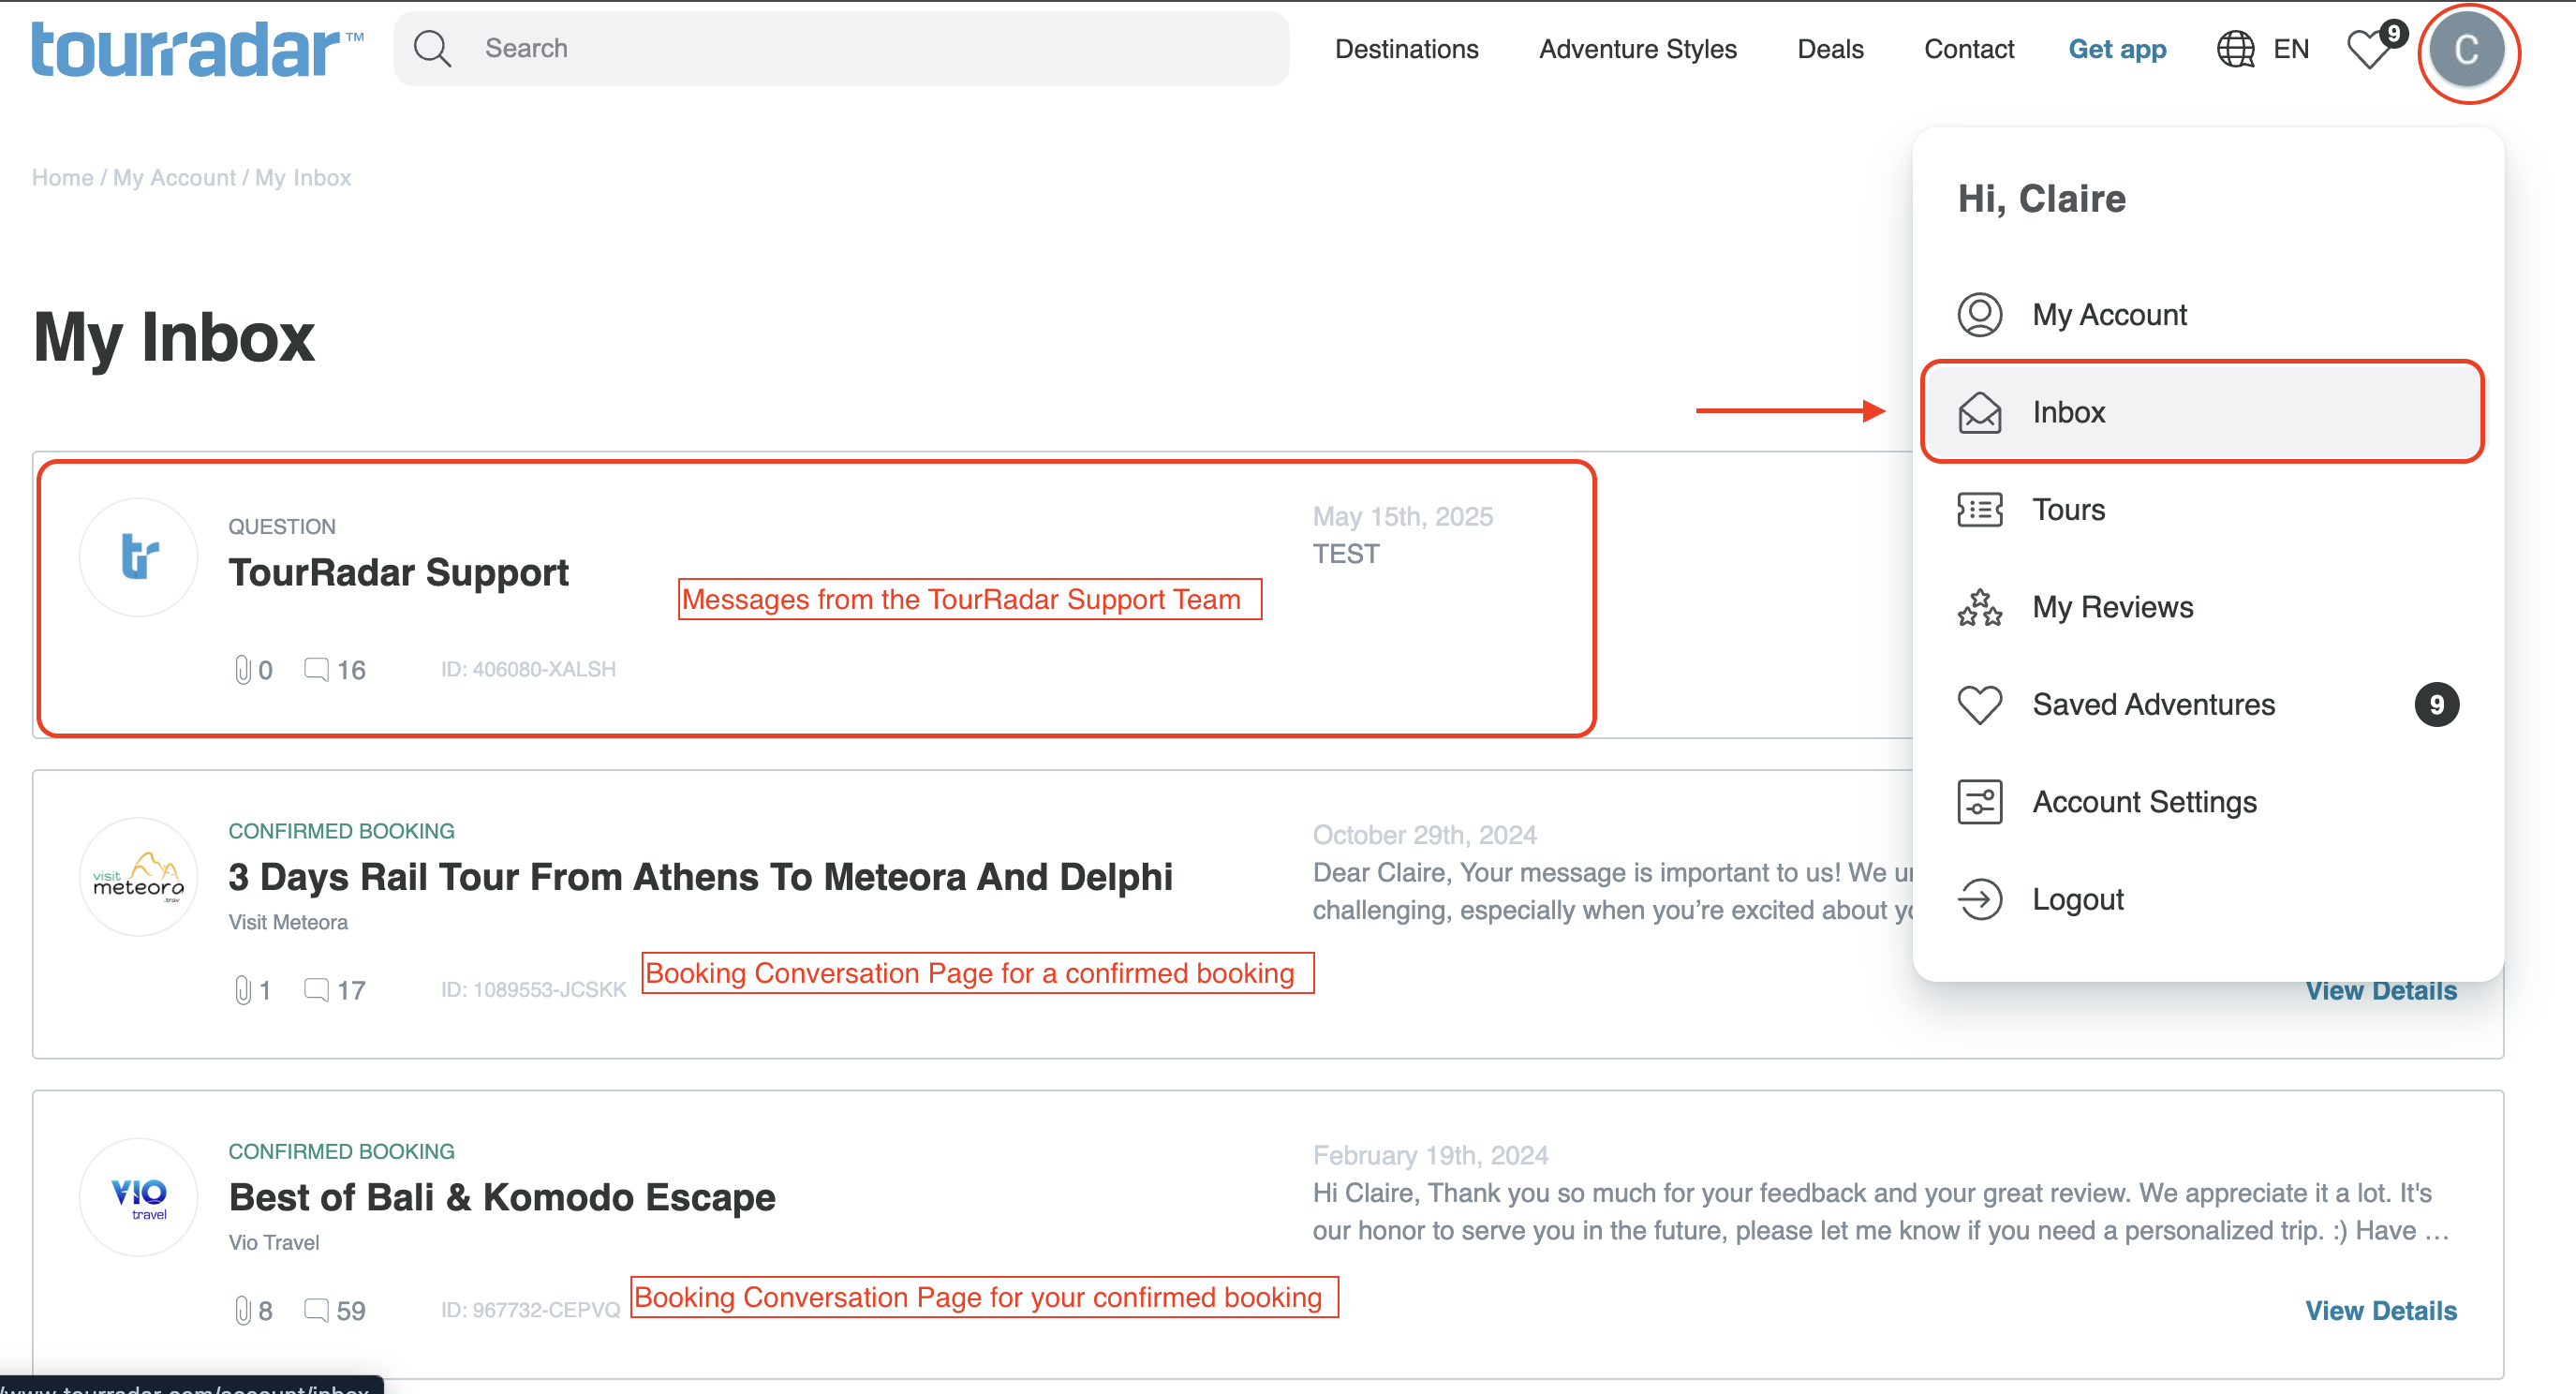The height and width of the screenshot is (1394, 2576).
Task: Click the May 15th, 2025 date
Action: [1402, 516]
